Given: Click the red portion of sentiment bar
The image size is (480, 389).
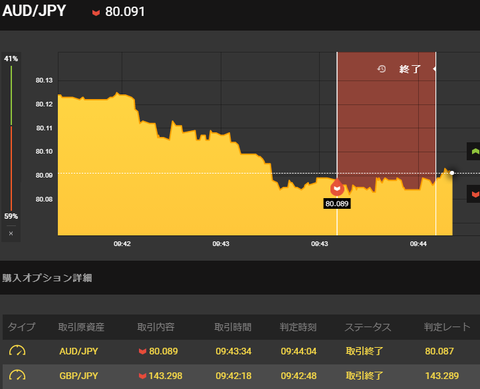Looking at the screenshot, I should tap(11, 168).
